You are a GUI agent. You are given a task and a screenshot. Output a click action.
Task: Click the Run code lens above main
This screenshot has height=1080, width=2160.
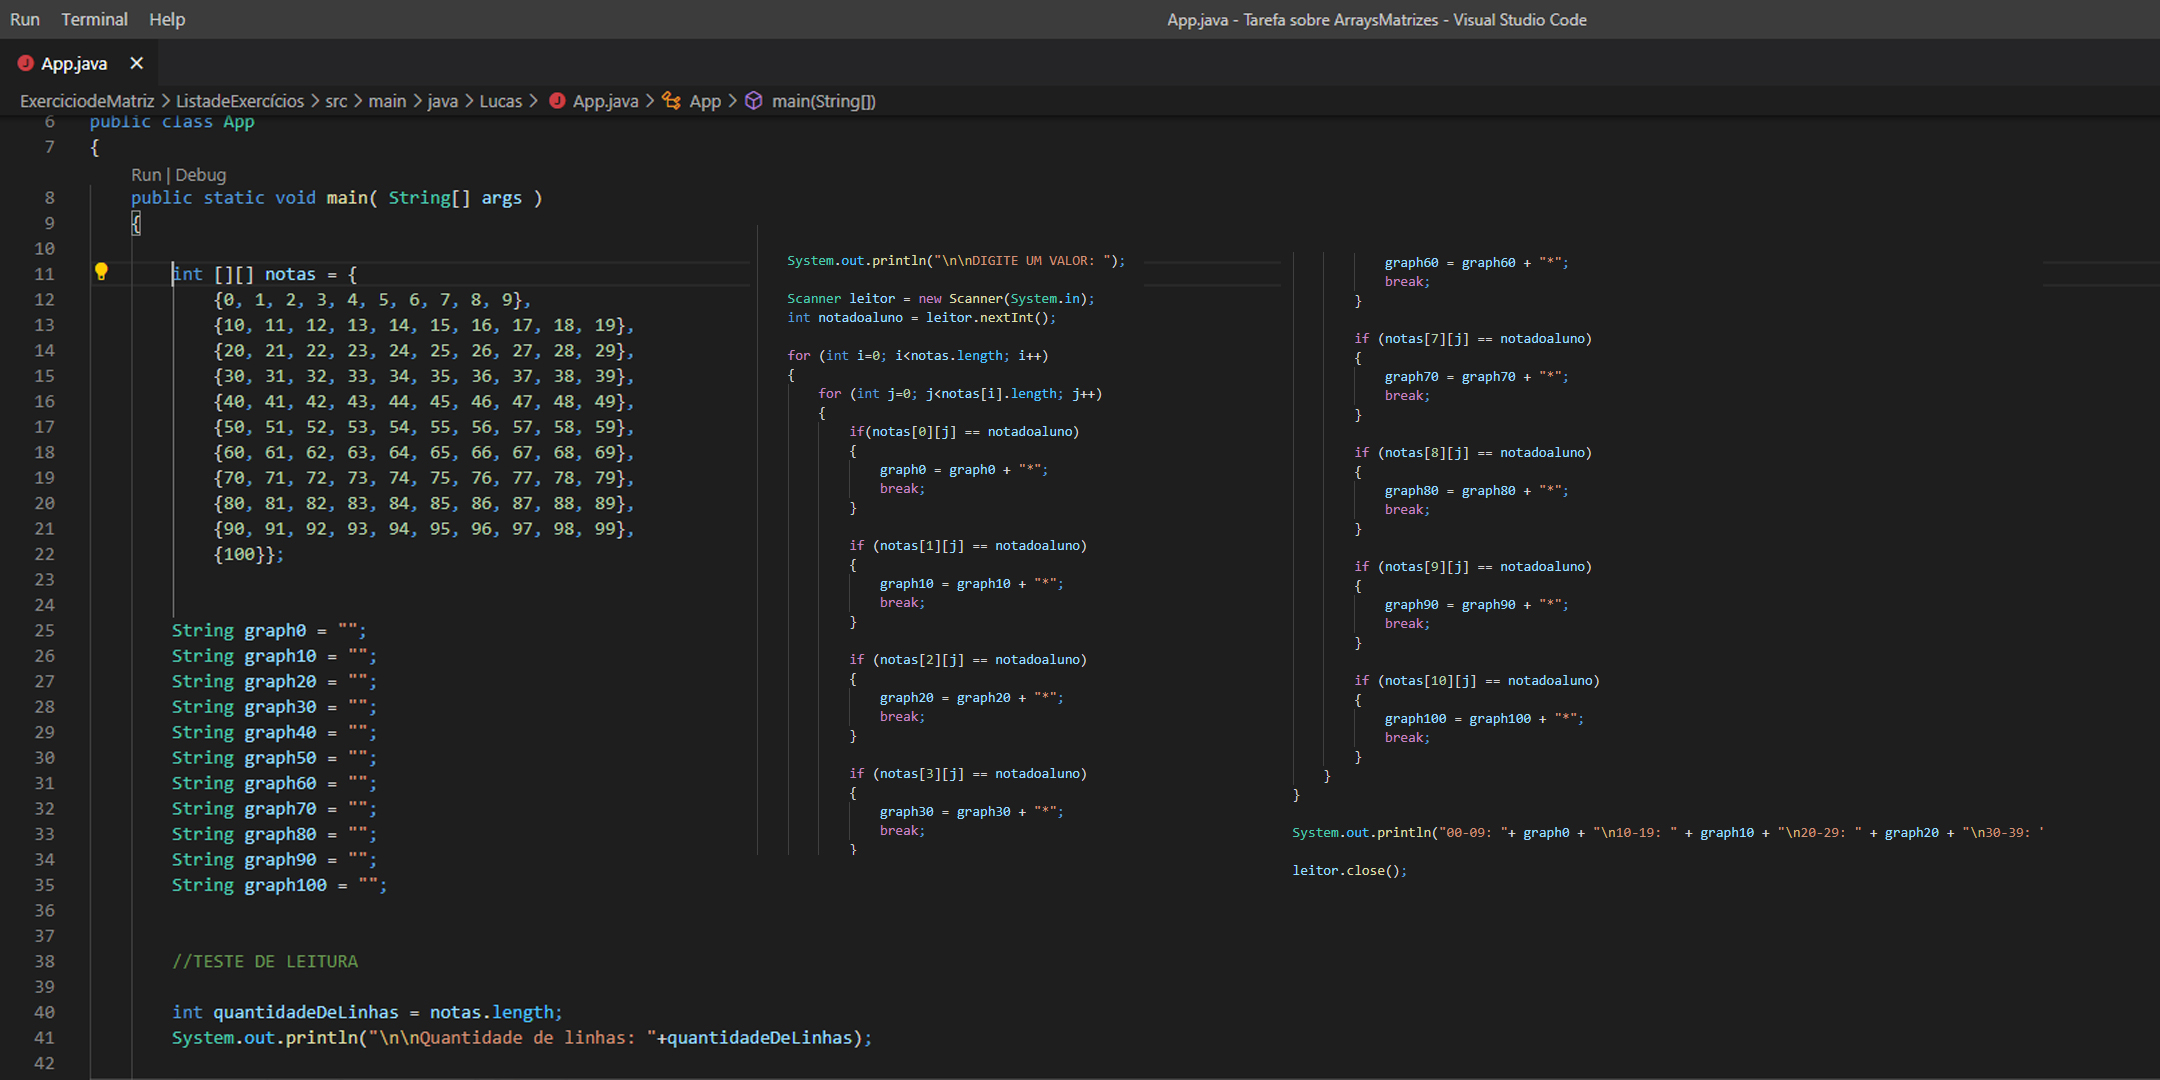pyautogui.click(x=146, y=174)
